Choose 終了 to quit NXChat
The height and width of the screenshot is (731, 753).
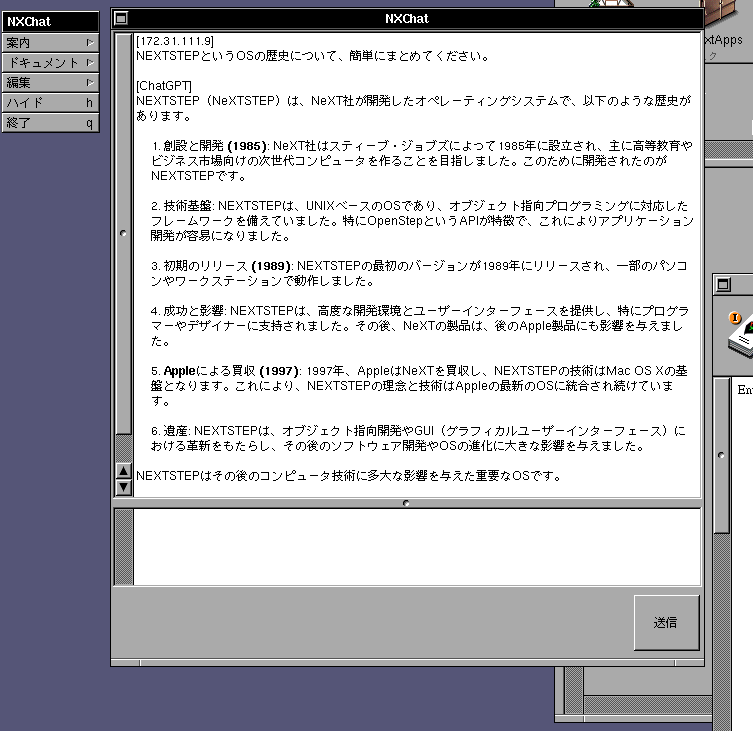(50, 122)
